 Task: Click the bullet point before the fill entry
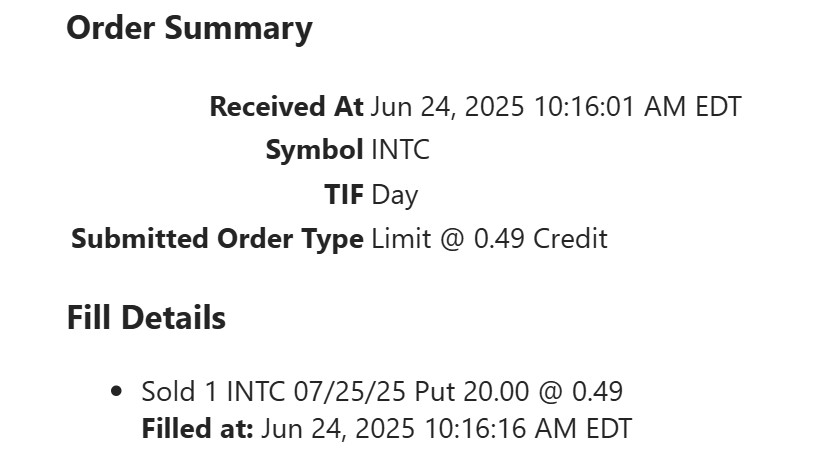tap(118, 392)
